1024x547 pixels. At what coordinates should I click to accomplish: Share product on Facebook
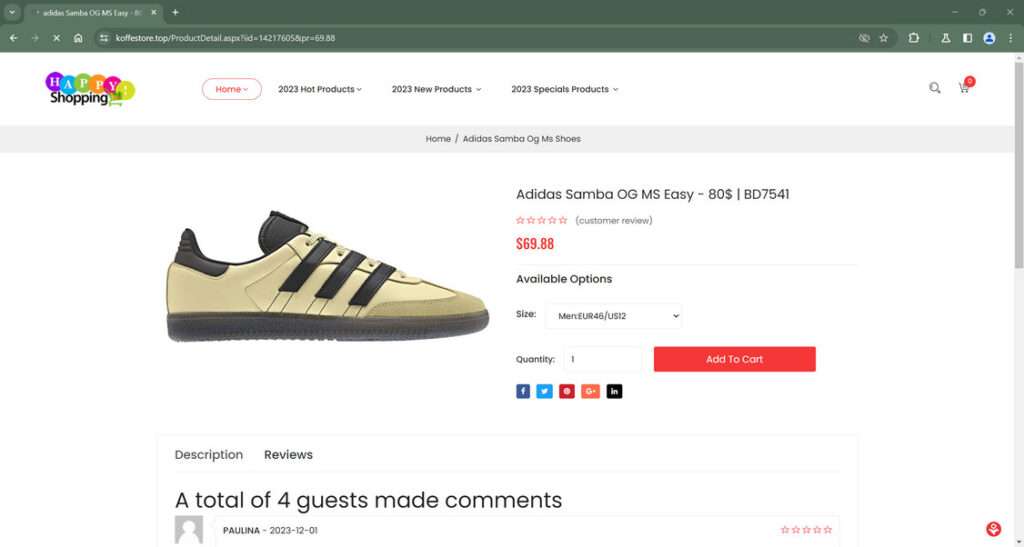pyautogui.click(x=523, y=391)
